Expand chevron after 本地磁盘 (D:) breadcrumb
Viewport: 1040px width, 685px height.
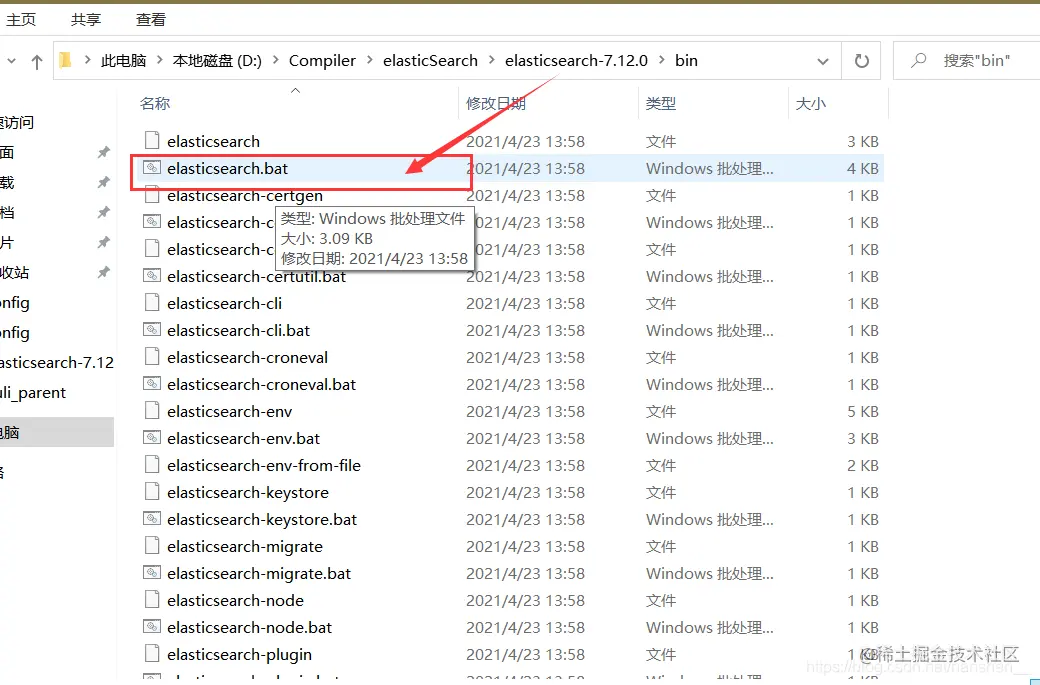pos(275,61)
